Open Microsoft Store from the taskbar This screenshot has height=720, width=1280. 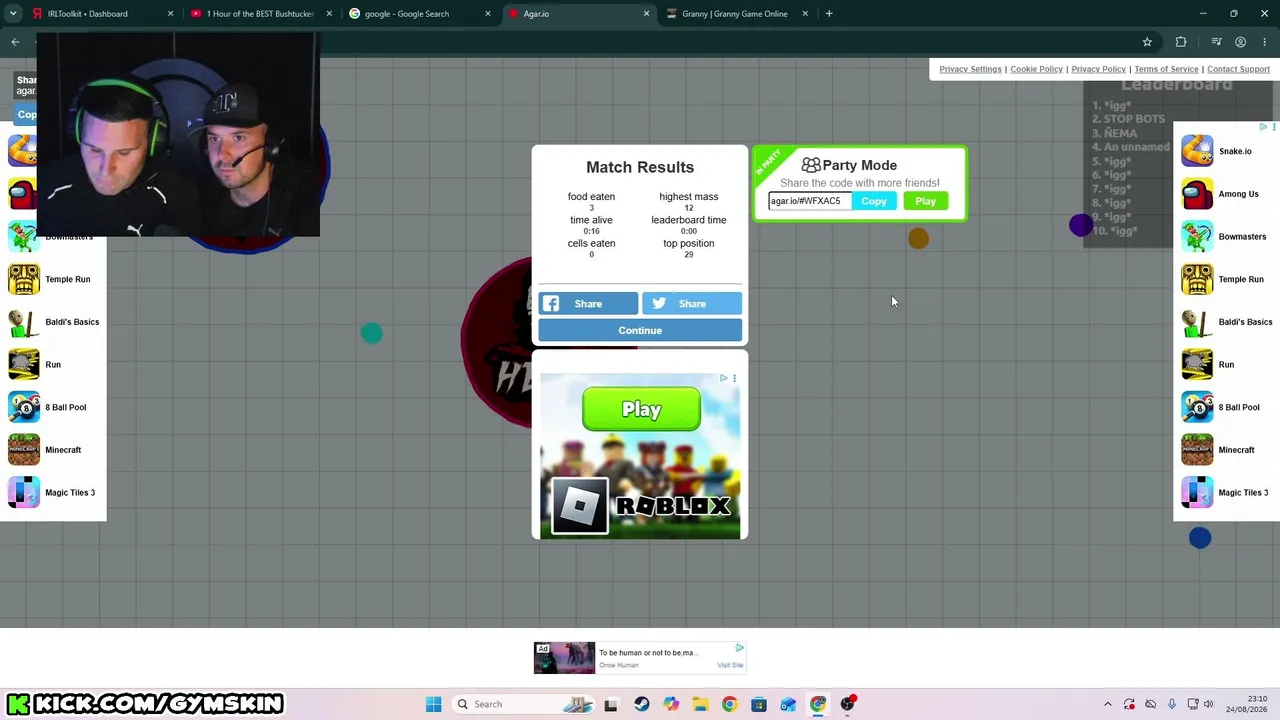[759, 704]
